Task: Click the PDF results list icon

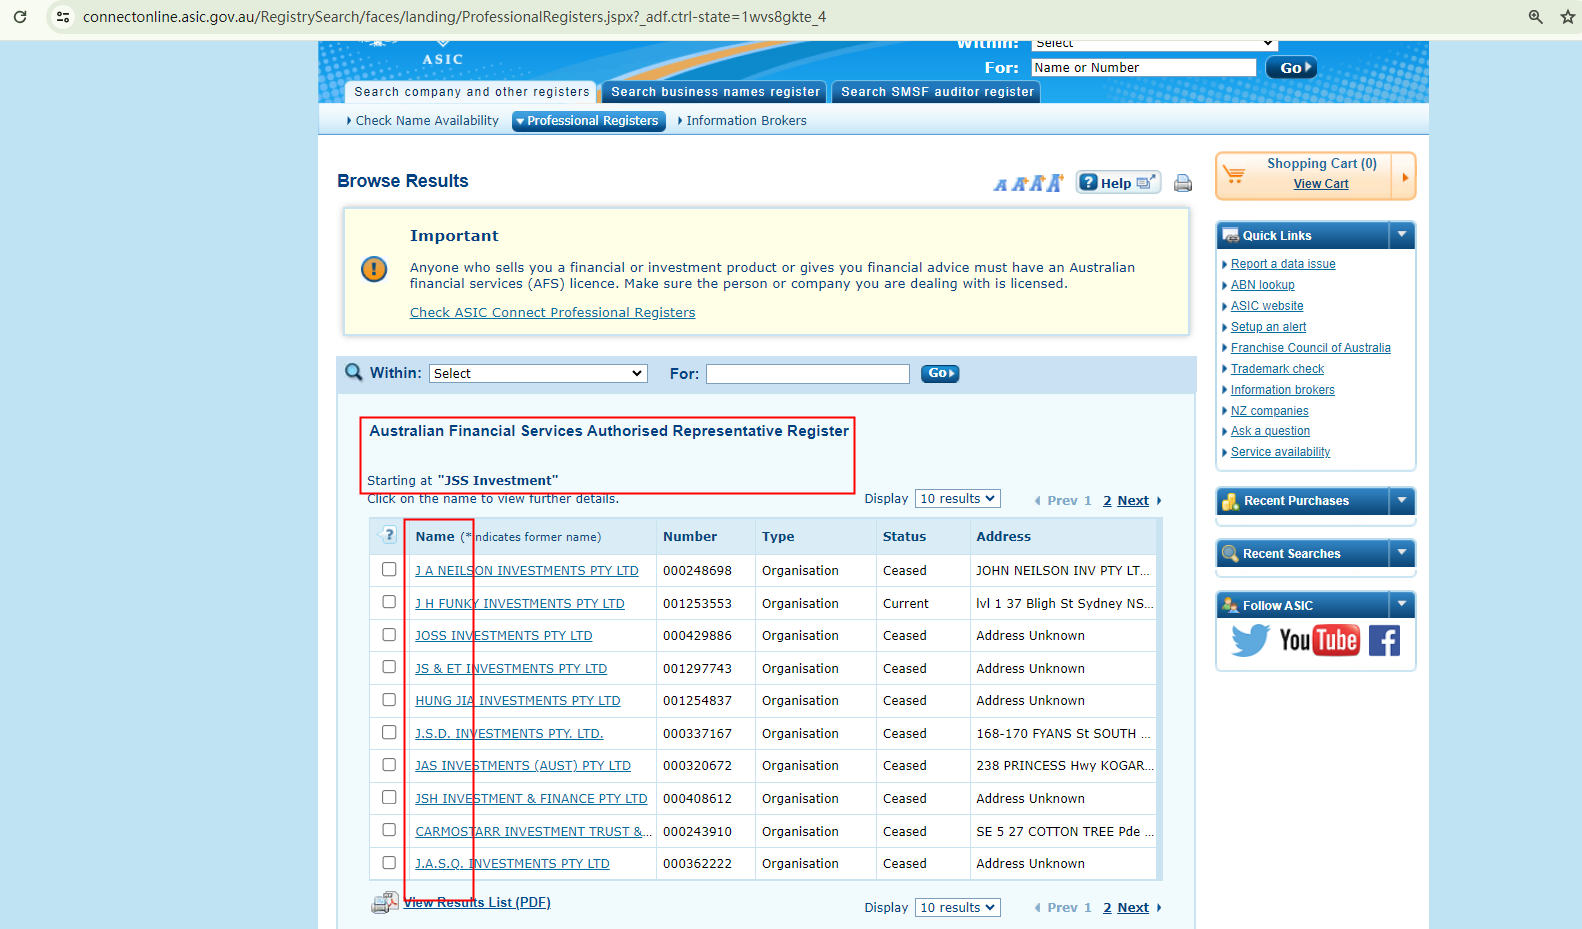Action: point(384,903)
